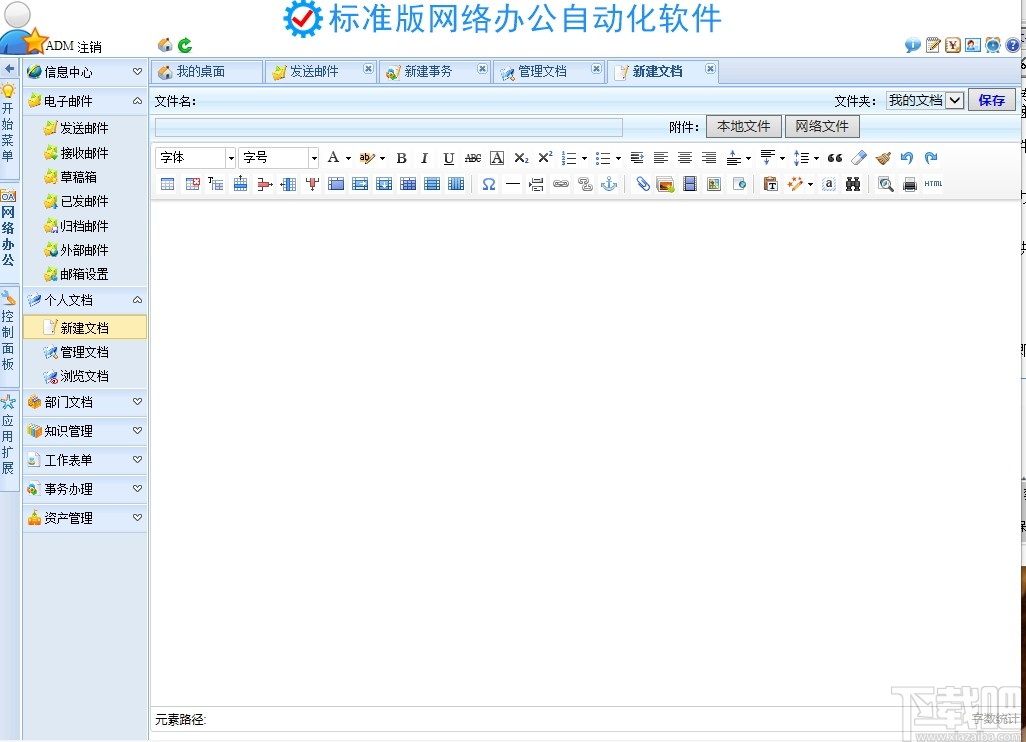Open the 字体 font family dropdown
1026x742 pixels.
click(x=195, y=157)
